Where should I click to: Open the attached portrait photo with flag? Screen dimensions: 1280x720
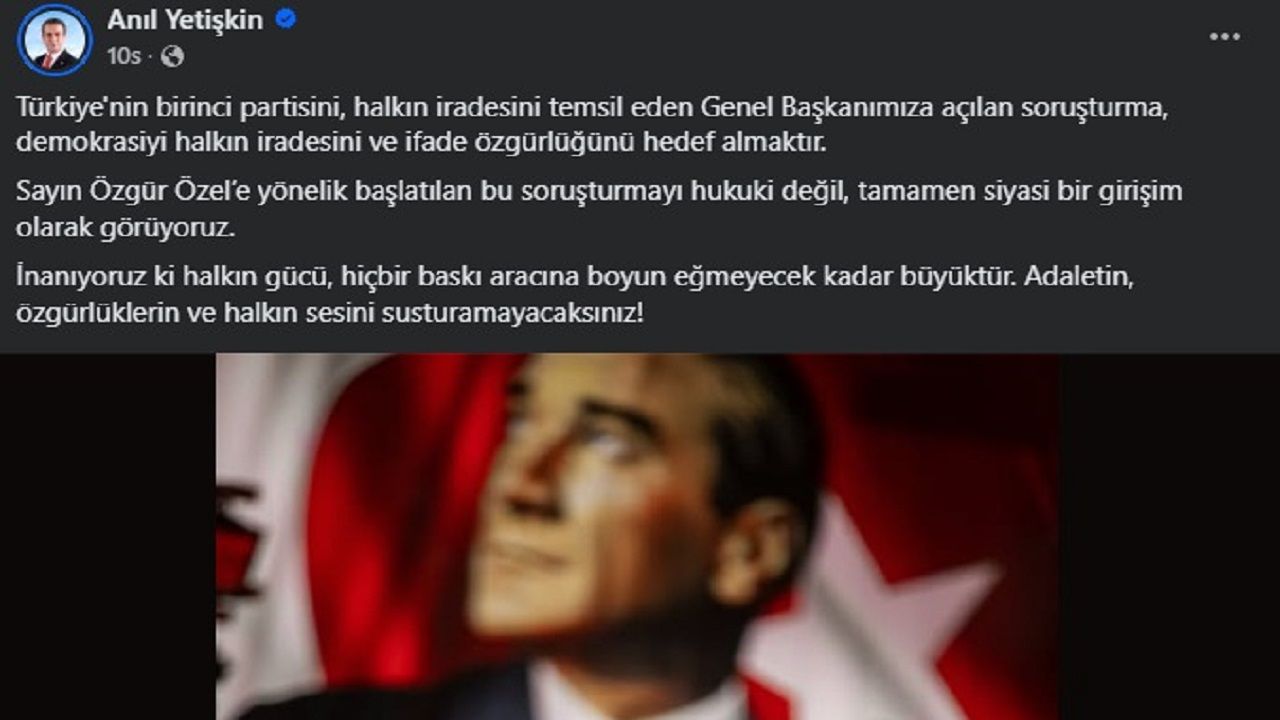click(638, 537)
